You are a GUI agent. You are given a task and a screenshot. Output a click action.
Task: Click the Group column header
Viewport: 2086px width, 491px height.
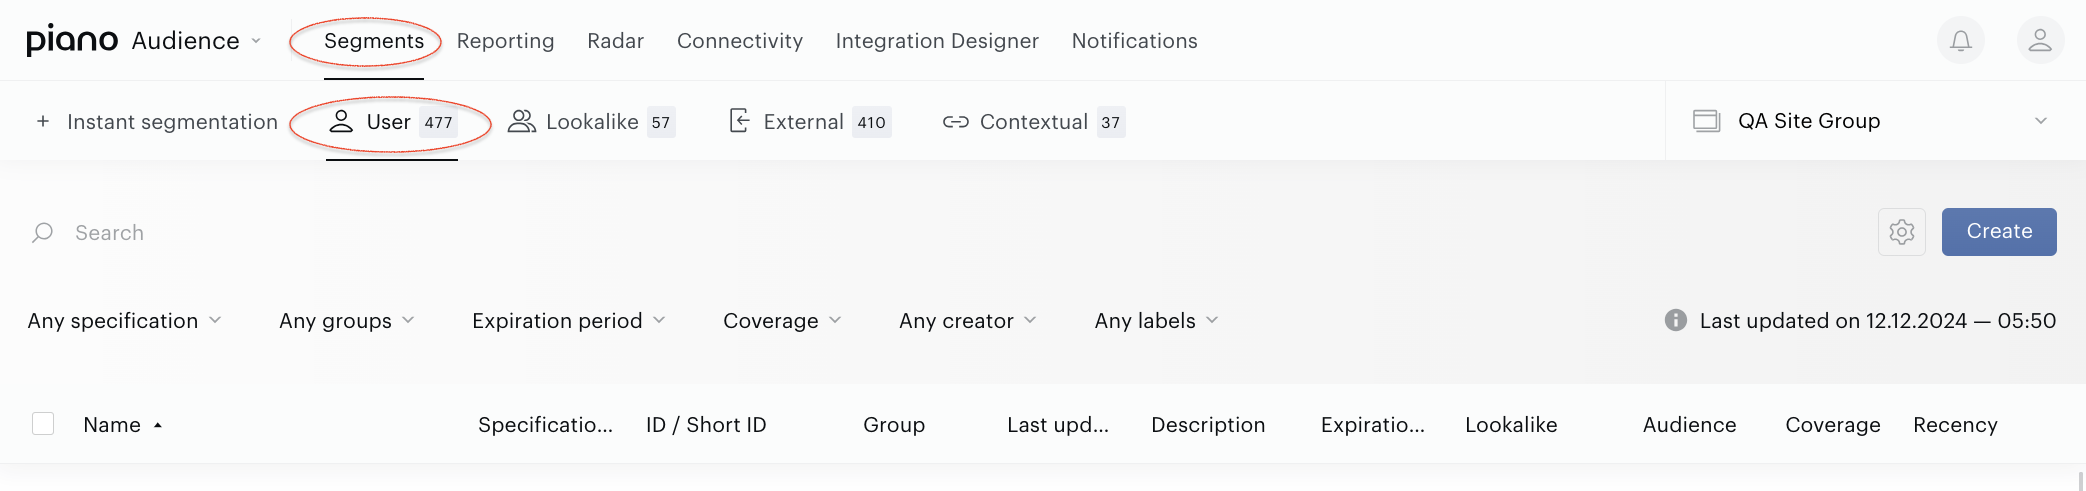pyautogui.click(x=894, y=425)
